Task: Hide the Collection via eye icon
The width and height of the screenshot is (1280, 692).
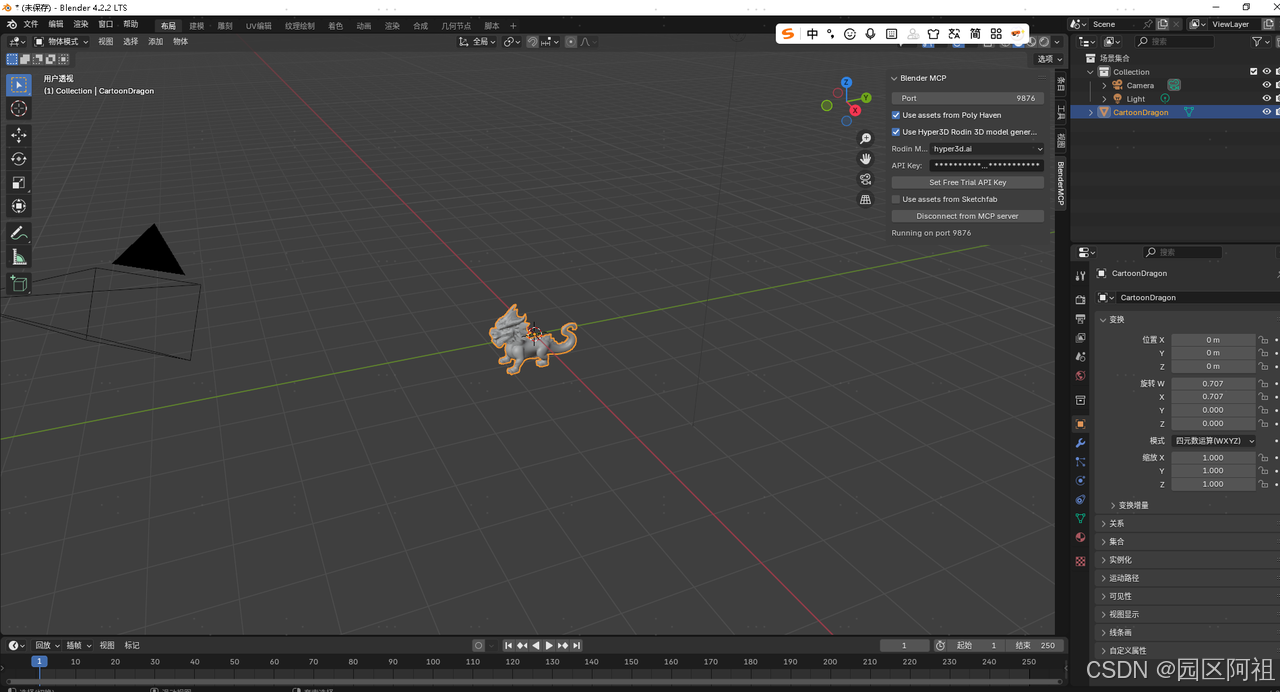Action: pyautogui.click(x=1267, y=72)
